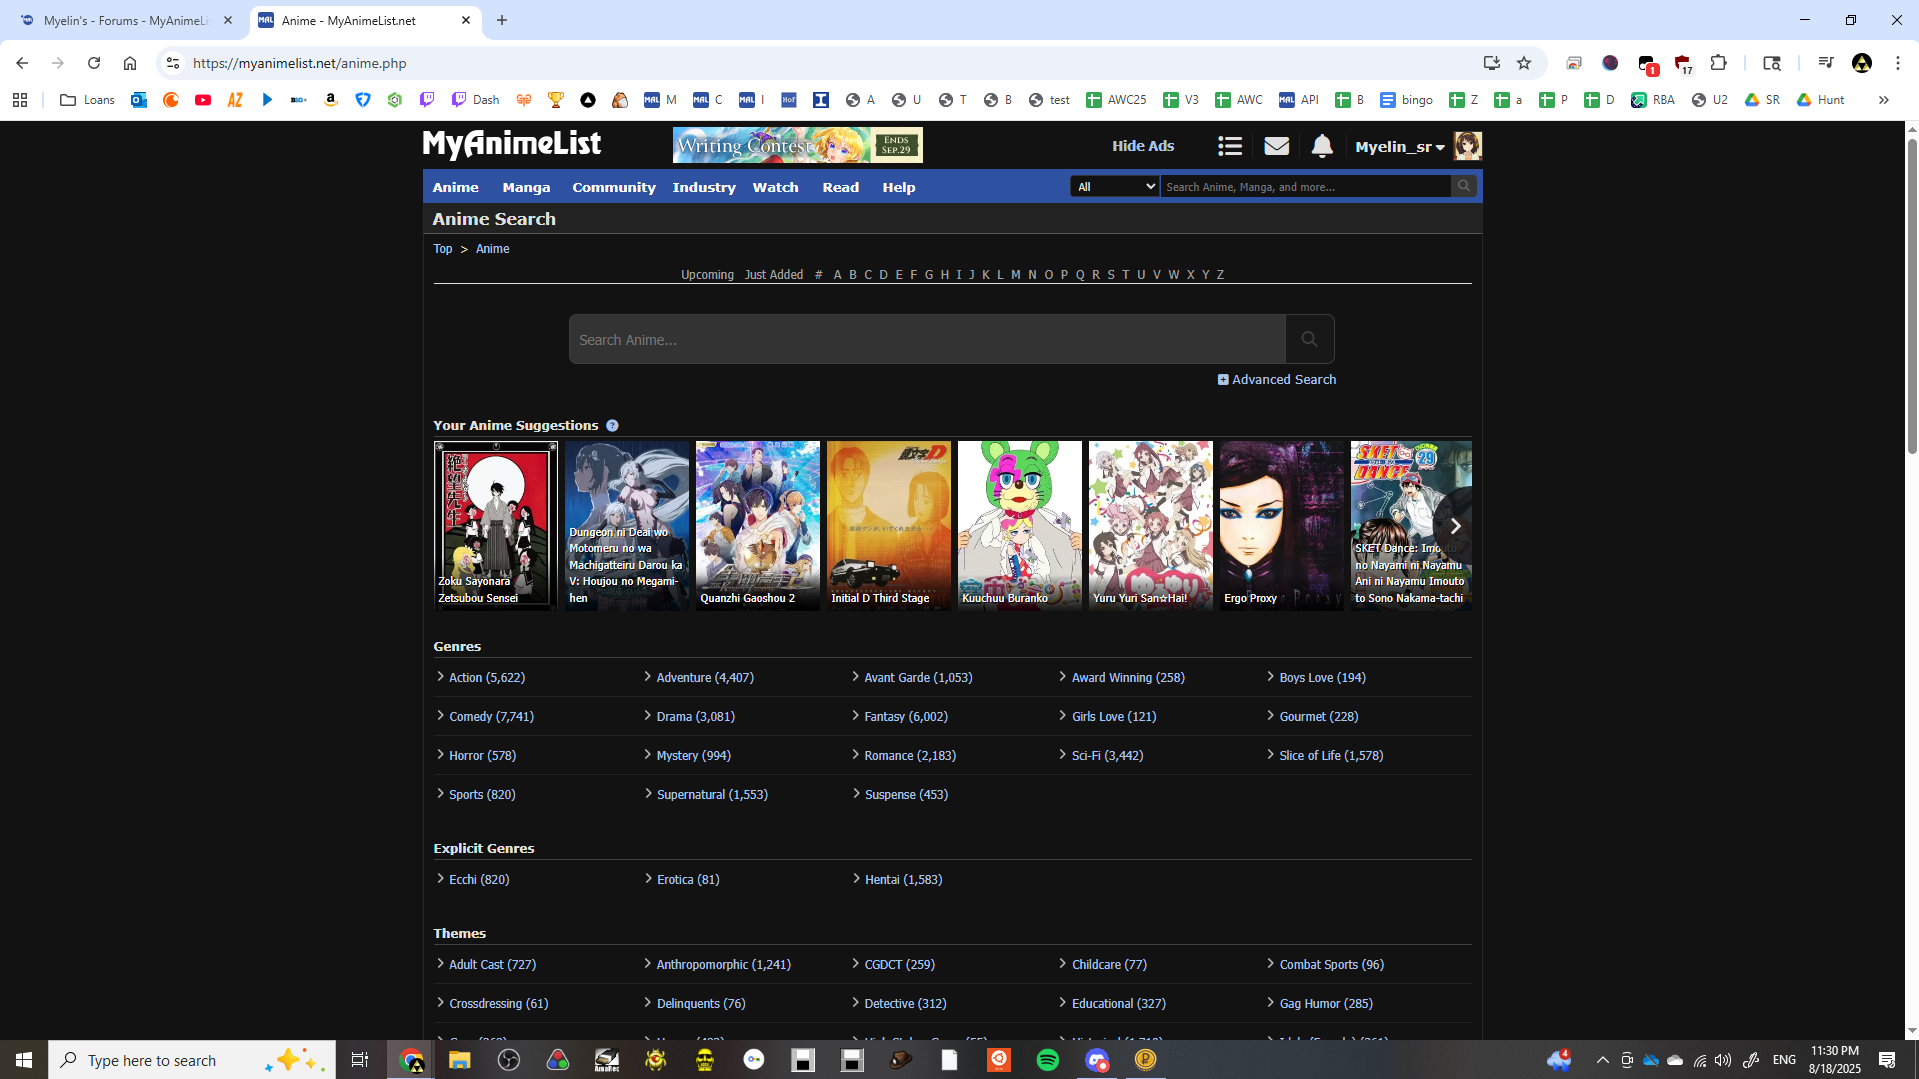
Task: Open the YouTube bookmark icon
Action: pyautogui.click(x=203, y=100)
